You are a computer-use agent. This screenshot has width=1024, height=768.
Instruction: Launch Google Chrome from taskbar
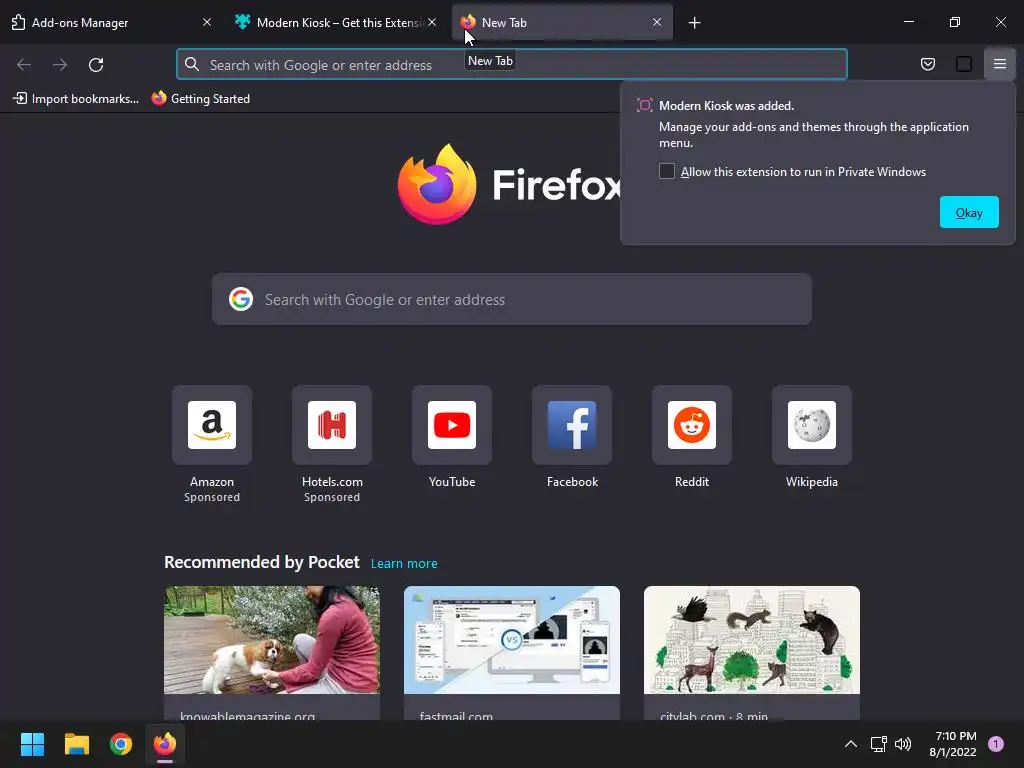pos(121,744)
